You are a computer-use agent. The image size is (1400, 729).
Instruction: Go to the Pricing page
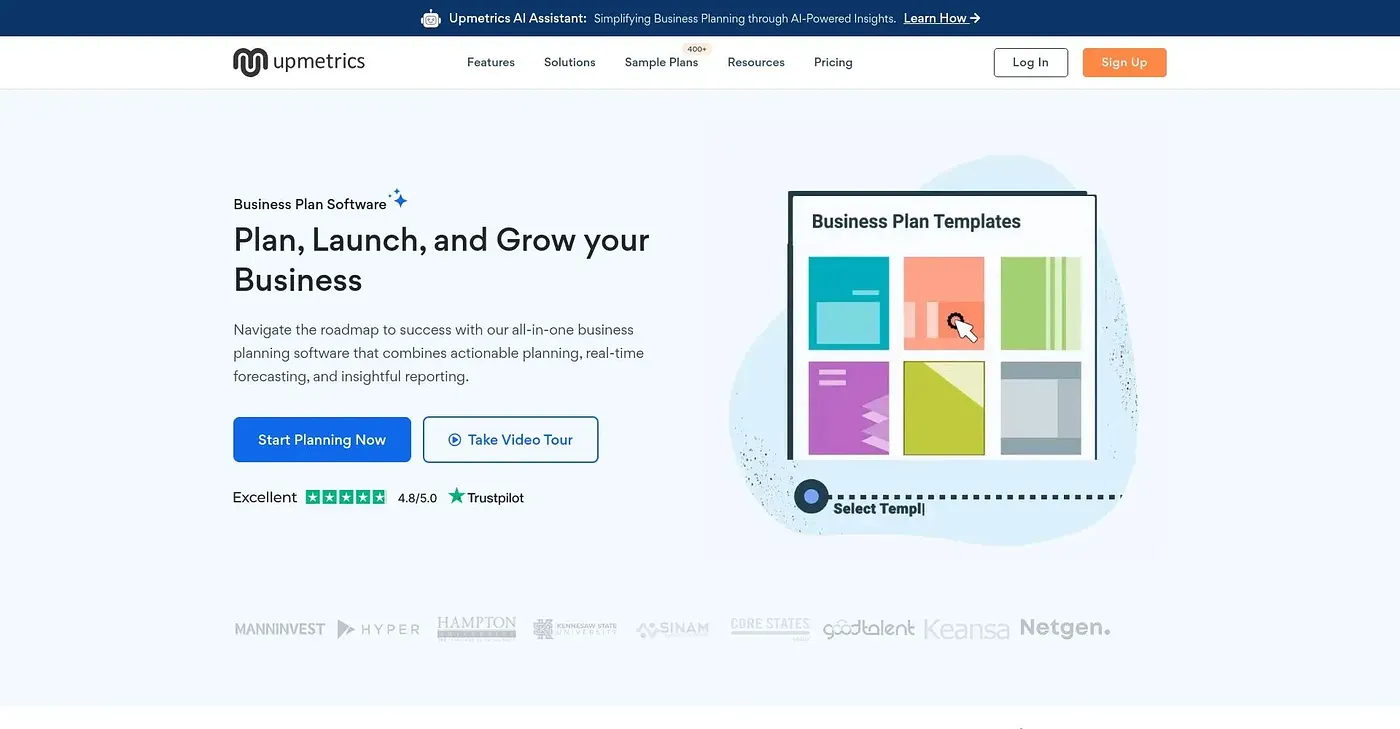click(x=833, y=62)
